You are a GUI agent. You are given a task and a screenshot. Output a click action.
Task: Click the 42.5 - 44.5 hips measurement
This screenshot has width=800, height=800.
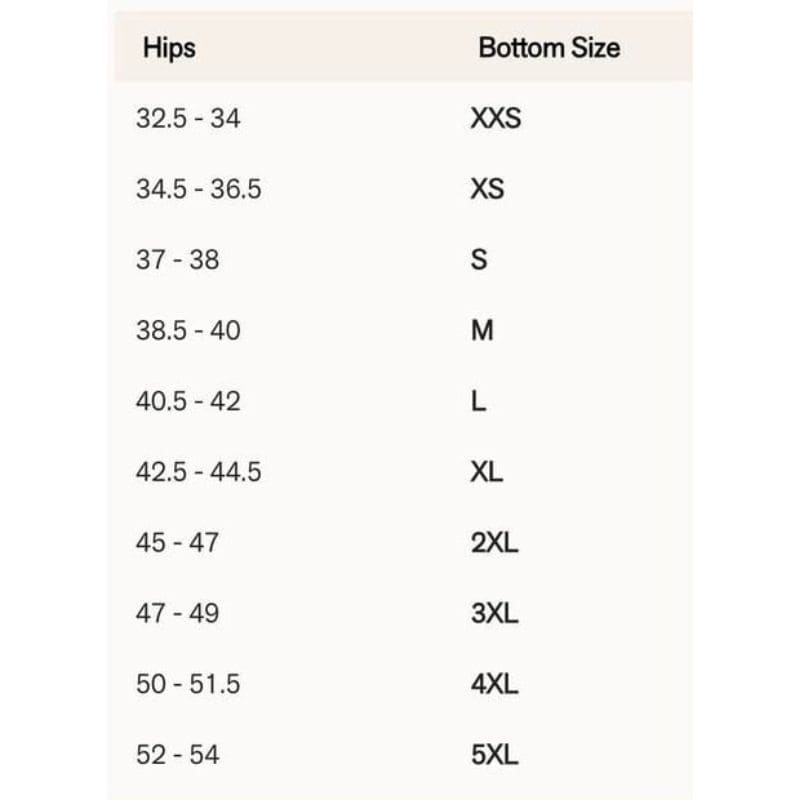click(199, 472)
